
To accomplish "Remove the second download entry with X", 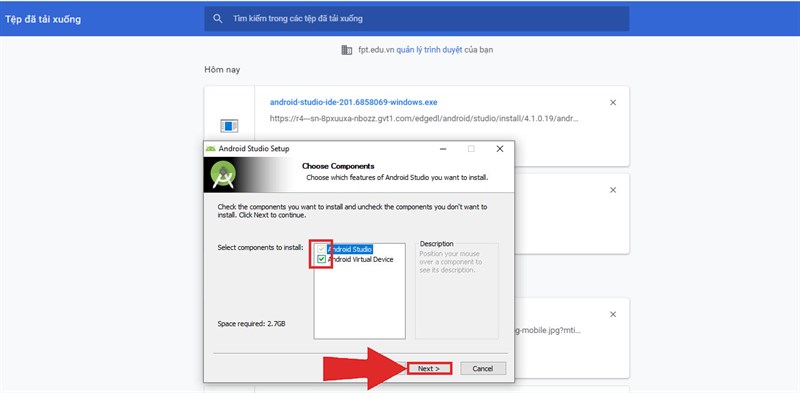I will 613,190.
